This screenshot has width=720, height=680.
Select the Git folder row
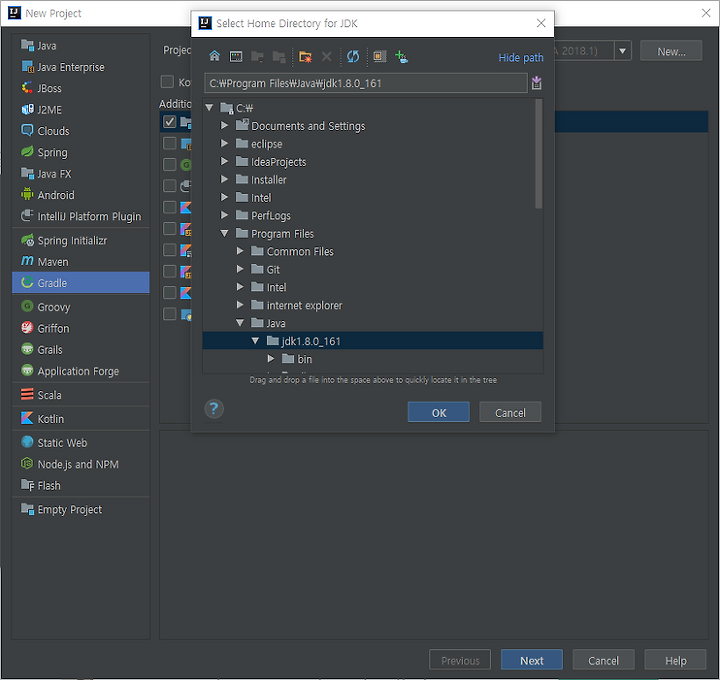372,270
